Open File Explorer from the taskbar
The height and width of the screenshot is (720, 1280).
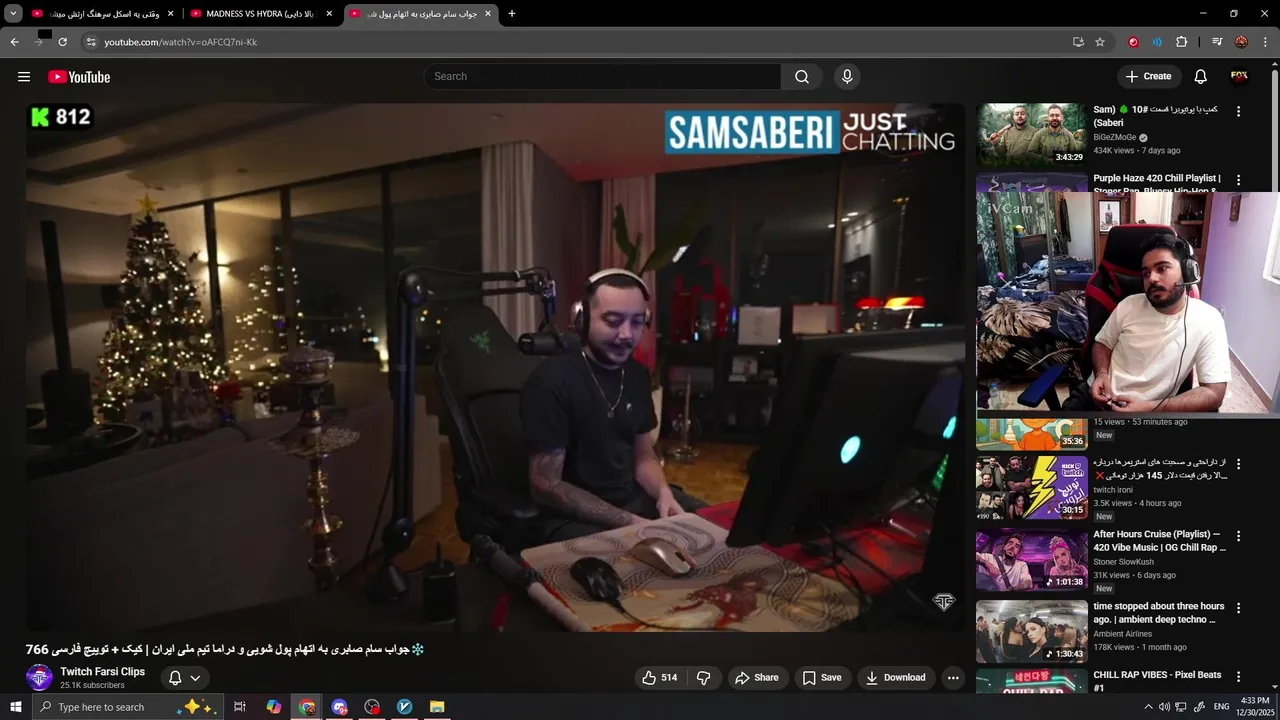[437, 707]
